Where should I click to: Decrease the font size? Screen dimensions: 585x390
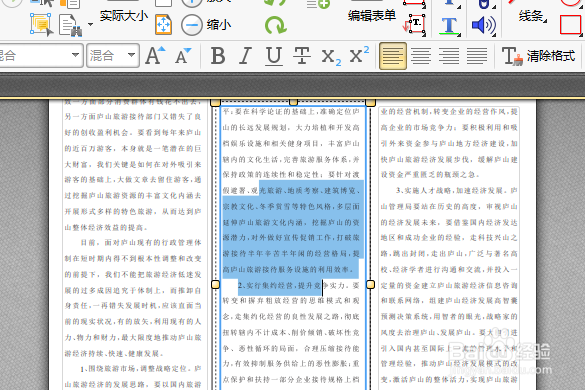[x=183, y=56]
